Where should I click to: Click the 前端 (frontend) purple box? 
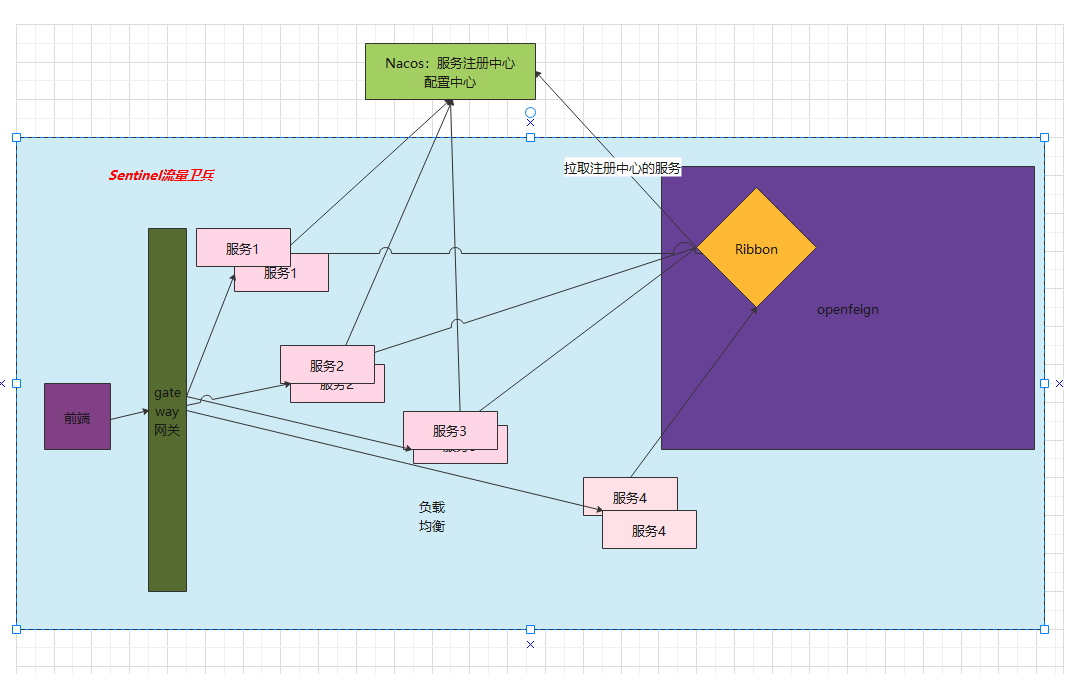click(x=76, y=416)
